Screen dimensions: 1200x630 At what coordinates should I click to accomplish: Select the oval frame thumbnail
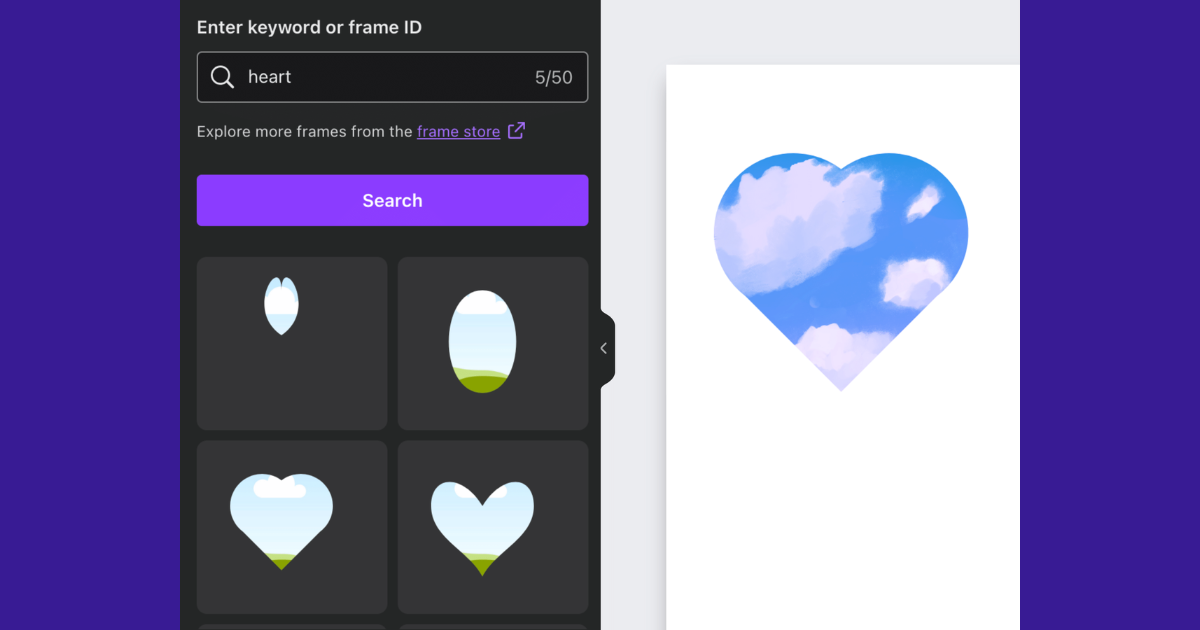[493, 343]
